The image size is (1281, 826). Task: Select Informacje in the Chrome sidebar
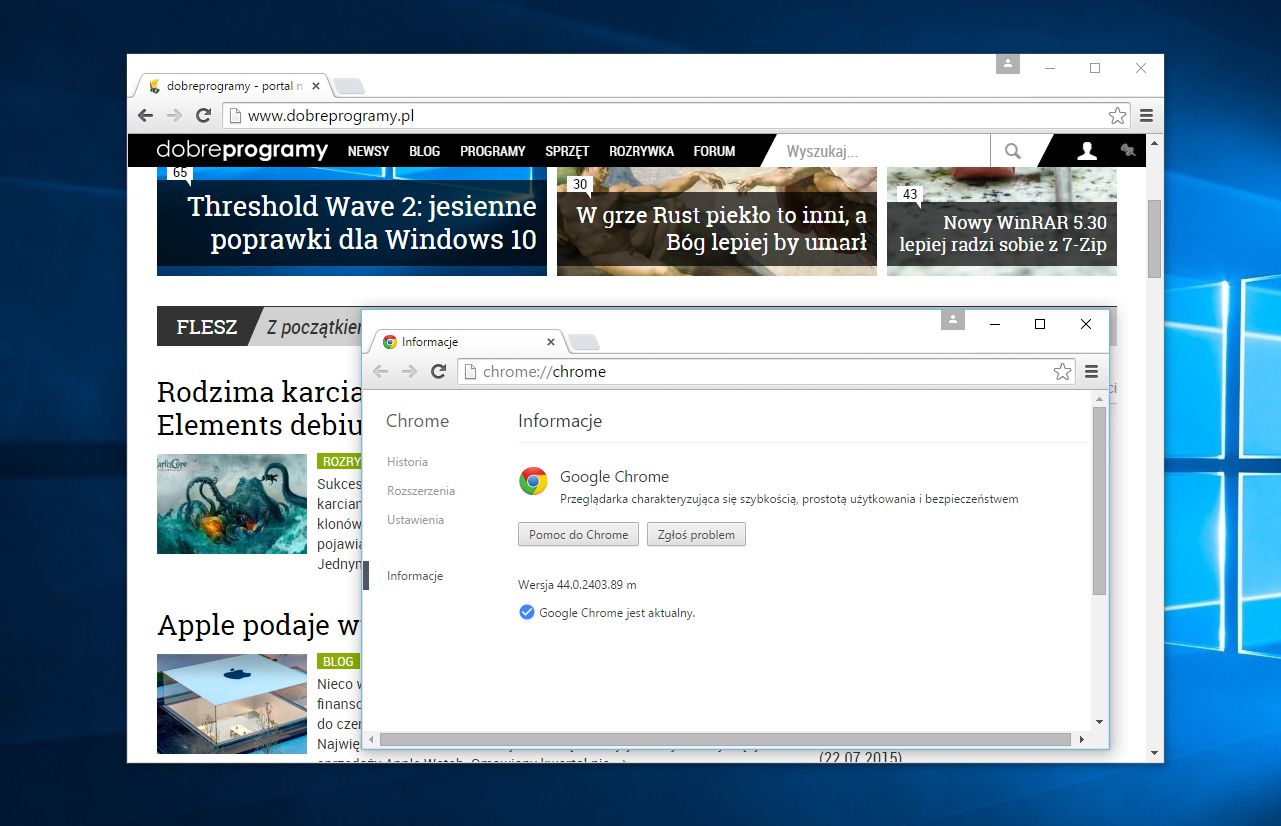[x=415, y=576]
